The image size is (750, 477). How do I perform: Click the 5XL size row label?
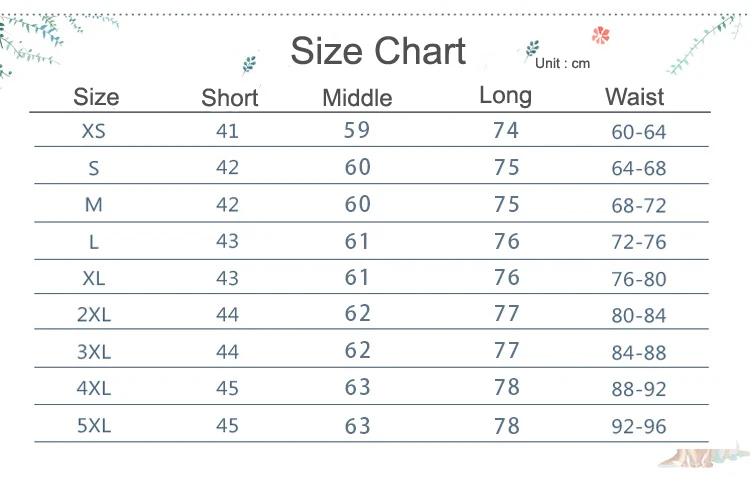pos(93,425)
